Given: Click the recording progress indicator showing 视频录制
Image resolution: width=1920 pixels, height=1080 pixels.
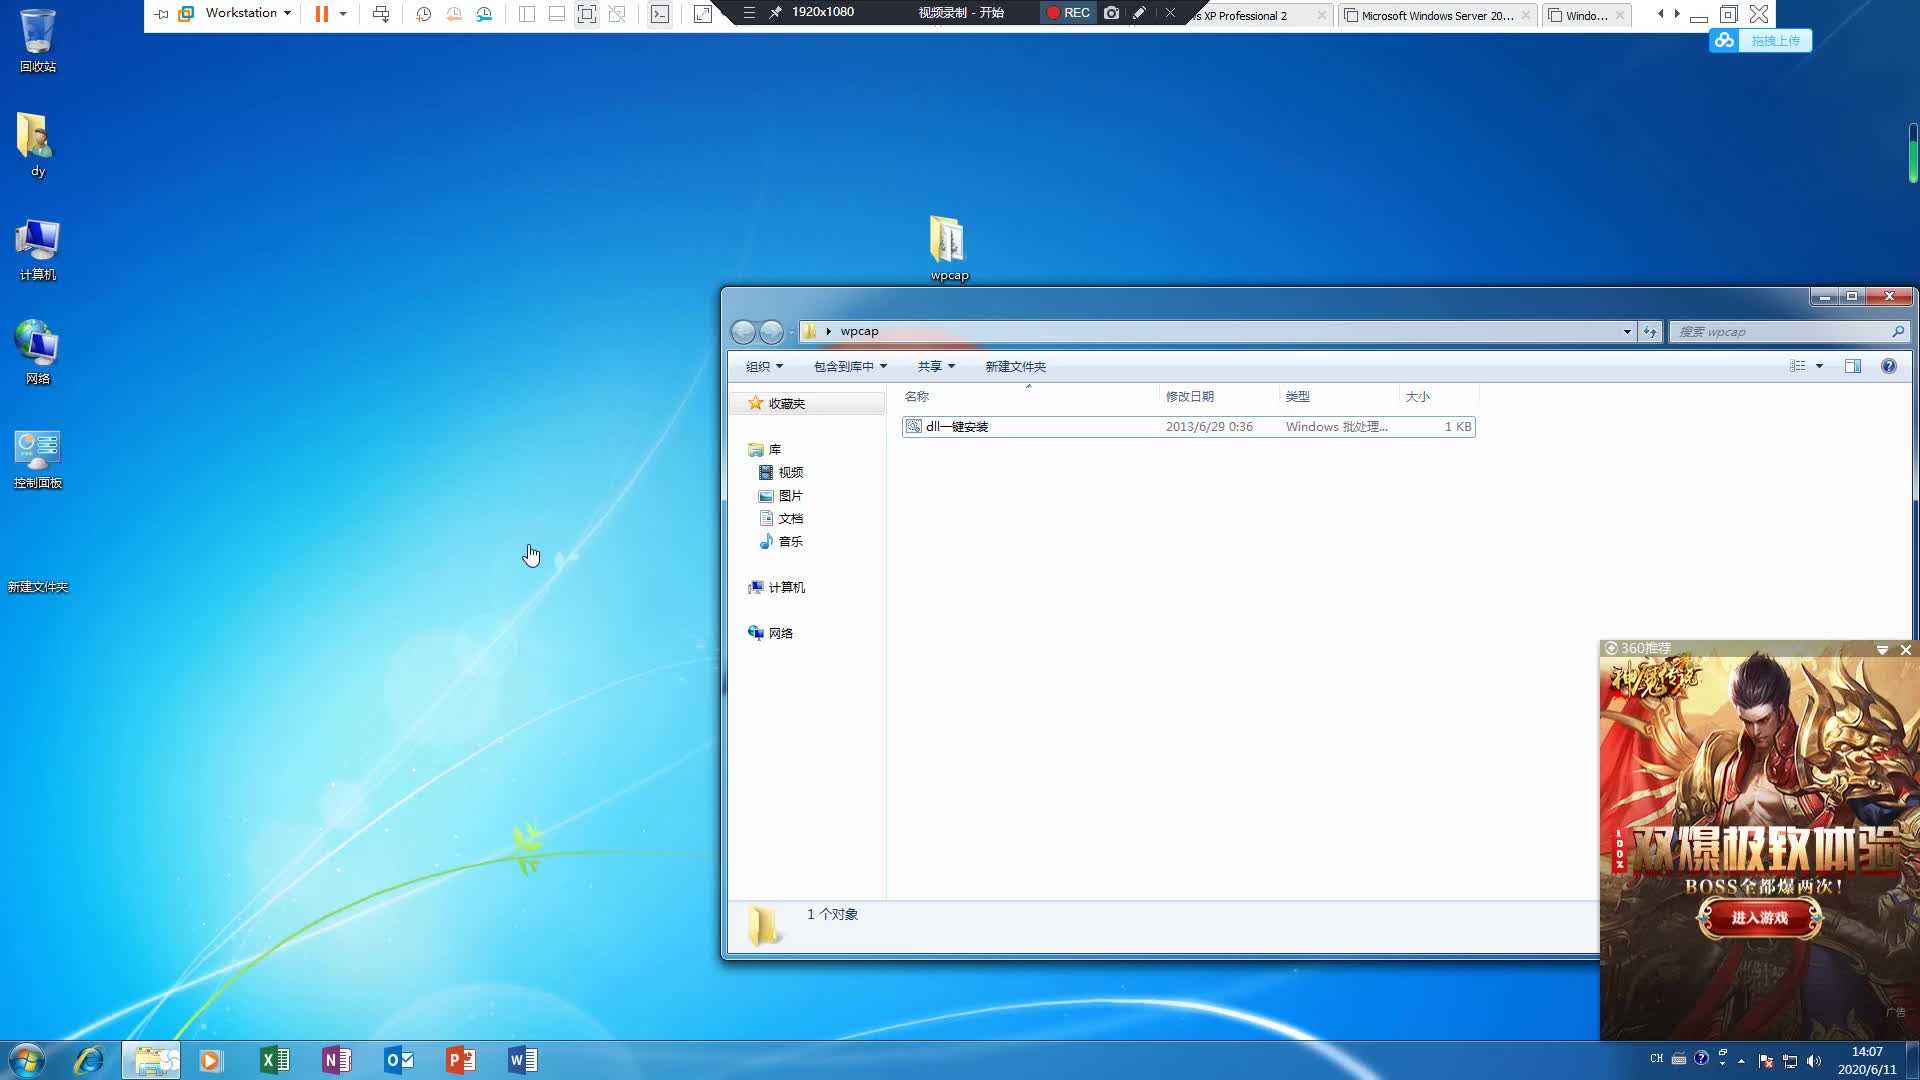Looking at the screenshot, I should [x=962, y=13].
